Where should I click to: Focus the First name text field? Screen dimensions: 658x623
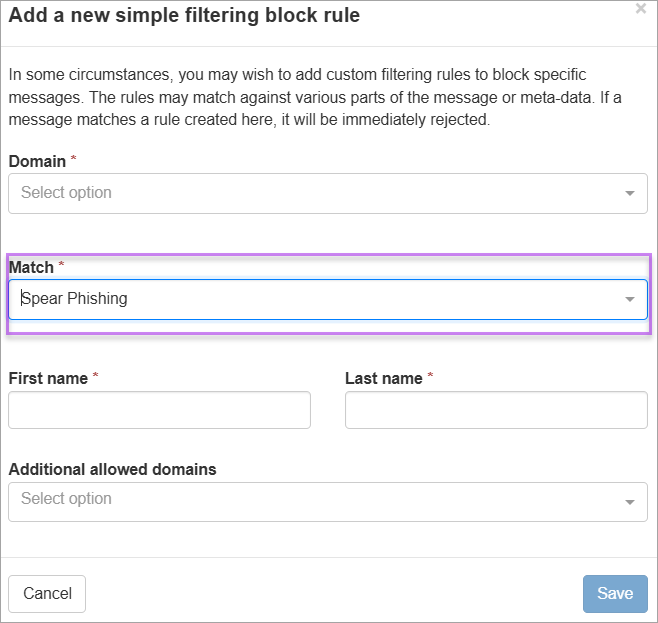tap(159, 410)
